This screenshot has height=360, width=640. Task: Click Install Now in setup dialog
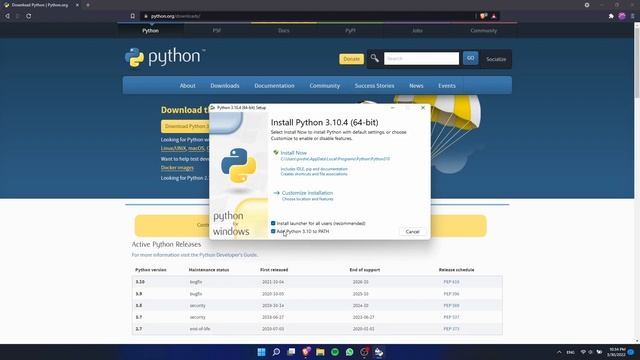click(293, 153)
